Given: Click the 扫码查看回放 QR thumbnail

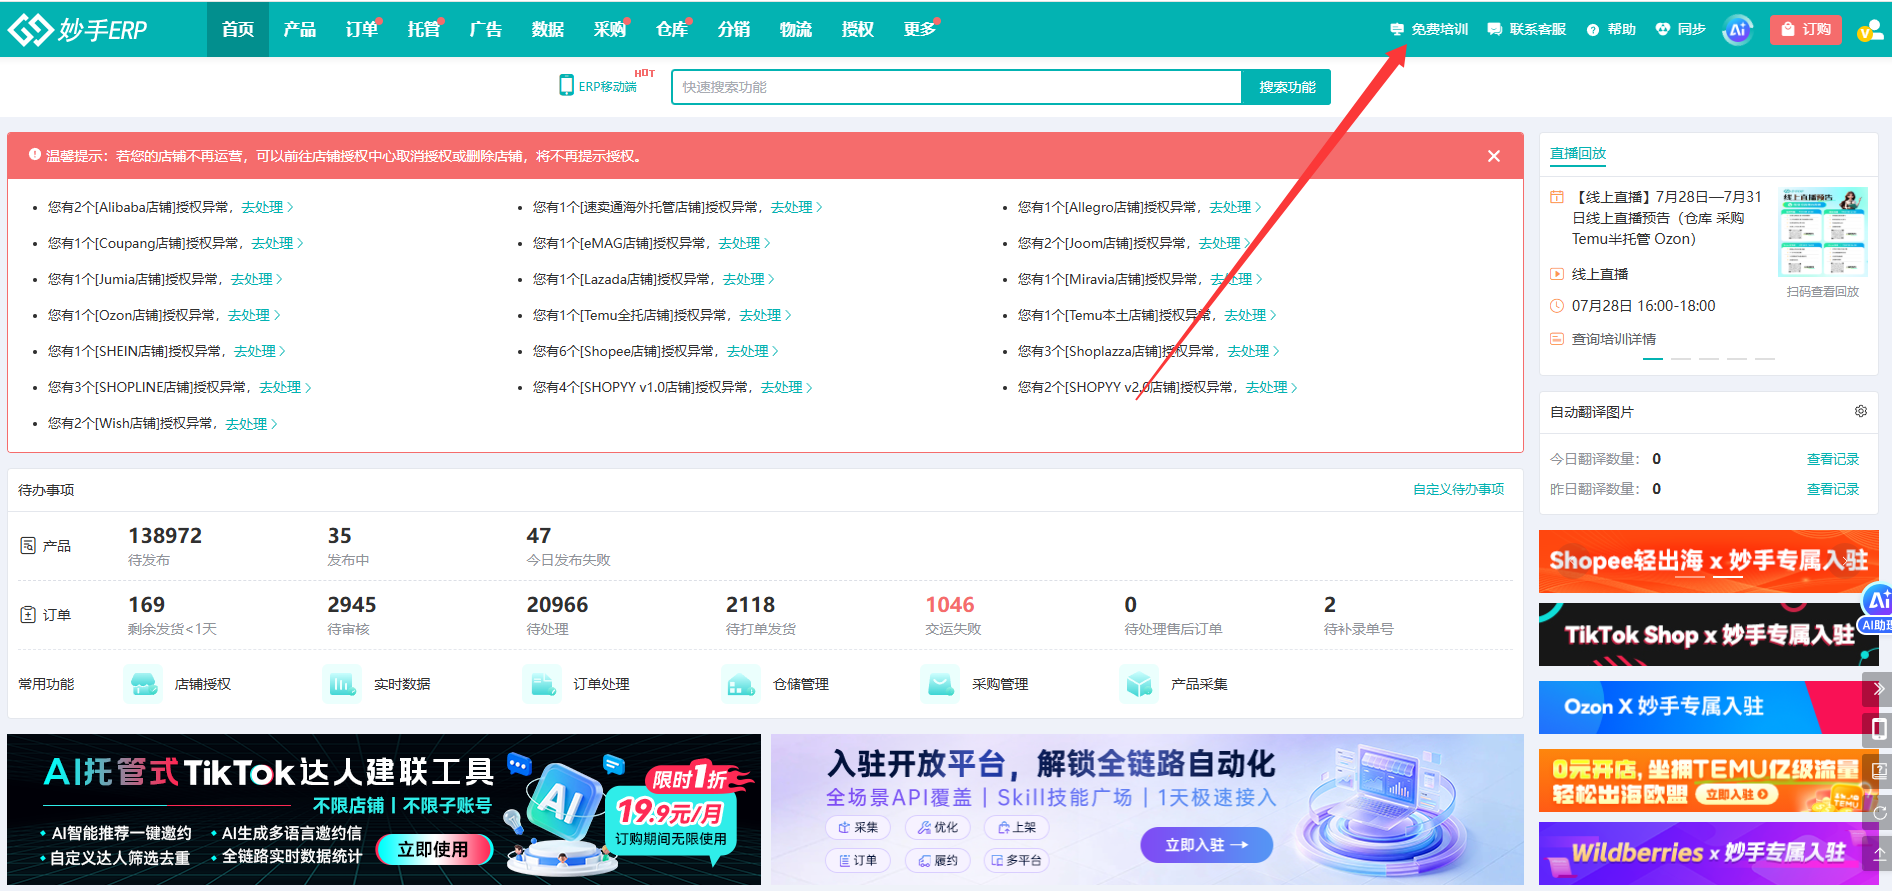Looking at the screenshot, I should click(x=1823, y=233).
